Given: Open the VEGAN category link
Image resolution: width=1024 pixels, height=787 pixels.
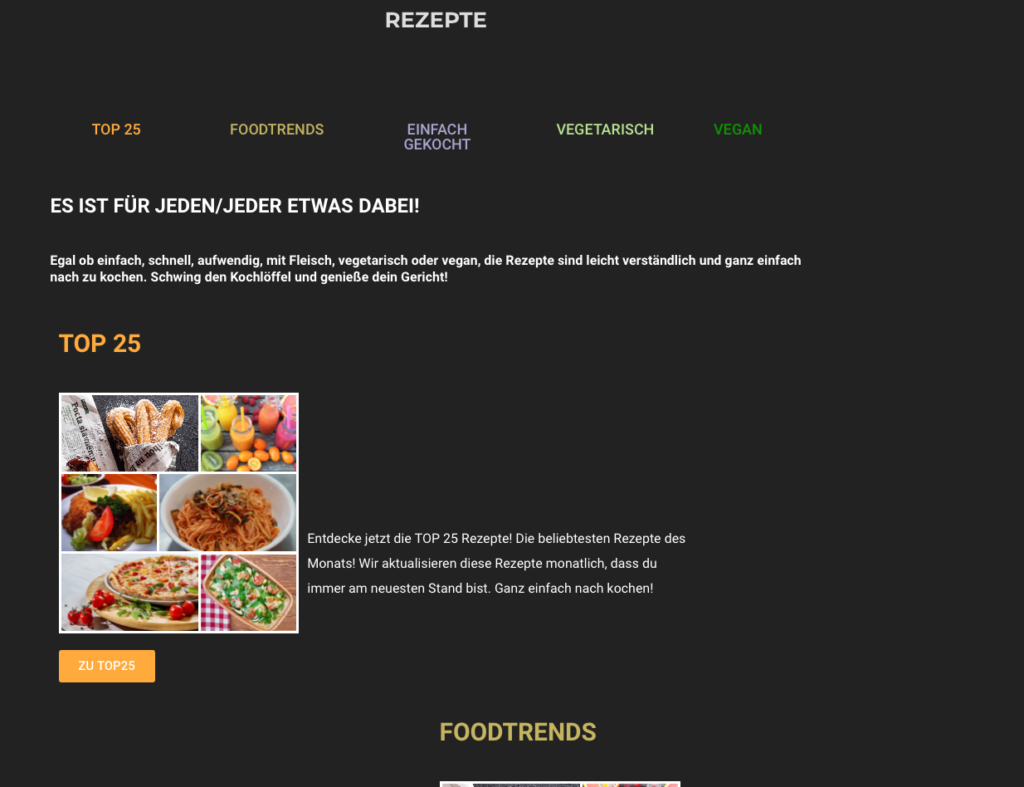Looking at the screenshot, I should pos(737,129).
